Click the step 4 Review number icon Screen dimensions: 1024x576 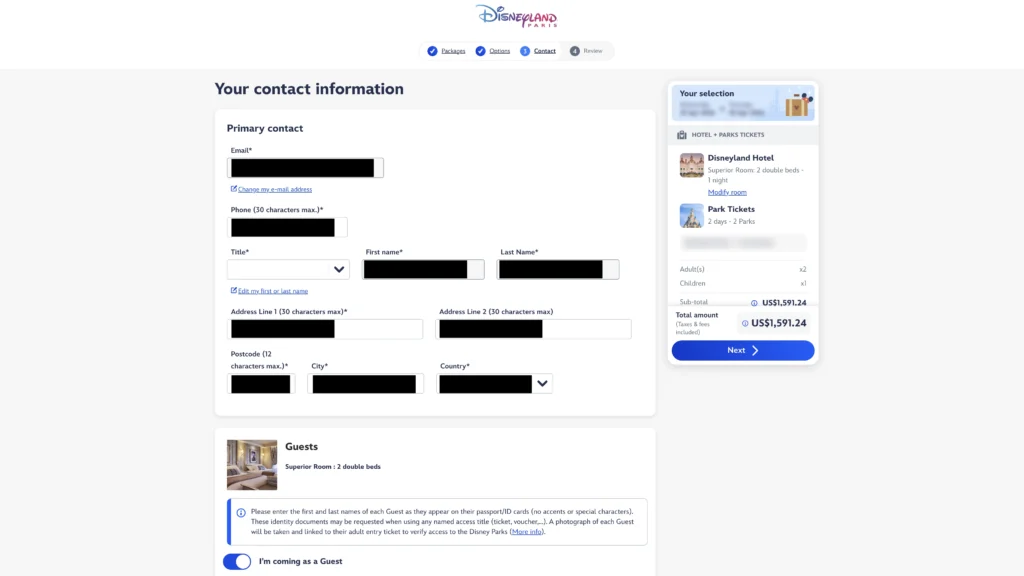575,51
